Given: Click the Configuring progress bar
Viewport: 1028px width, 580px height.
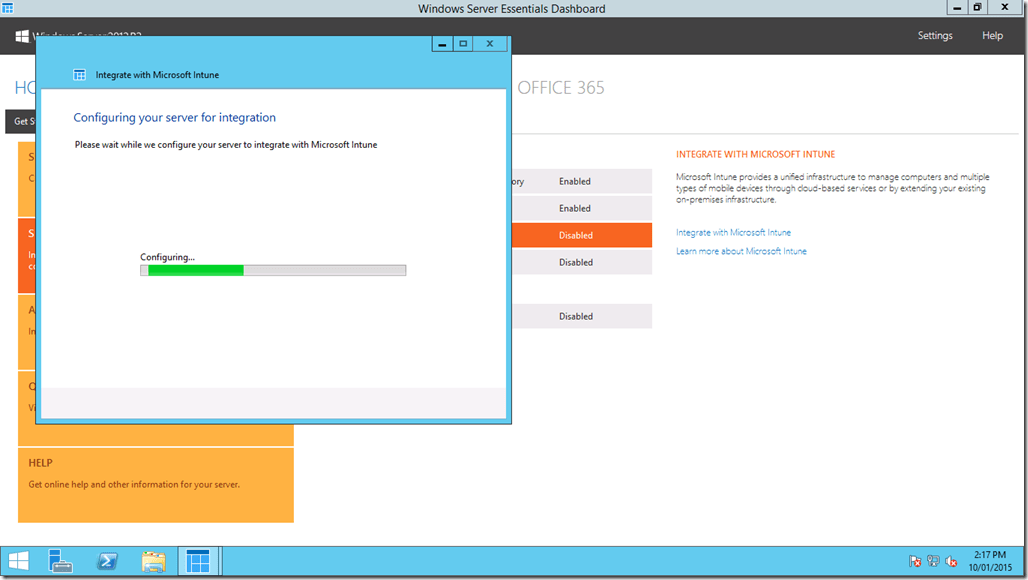Looking at the screenshot, I should [272, 269].
